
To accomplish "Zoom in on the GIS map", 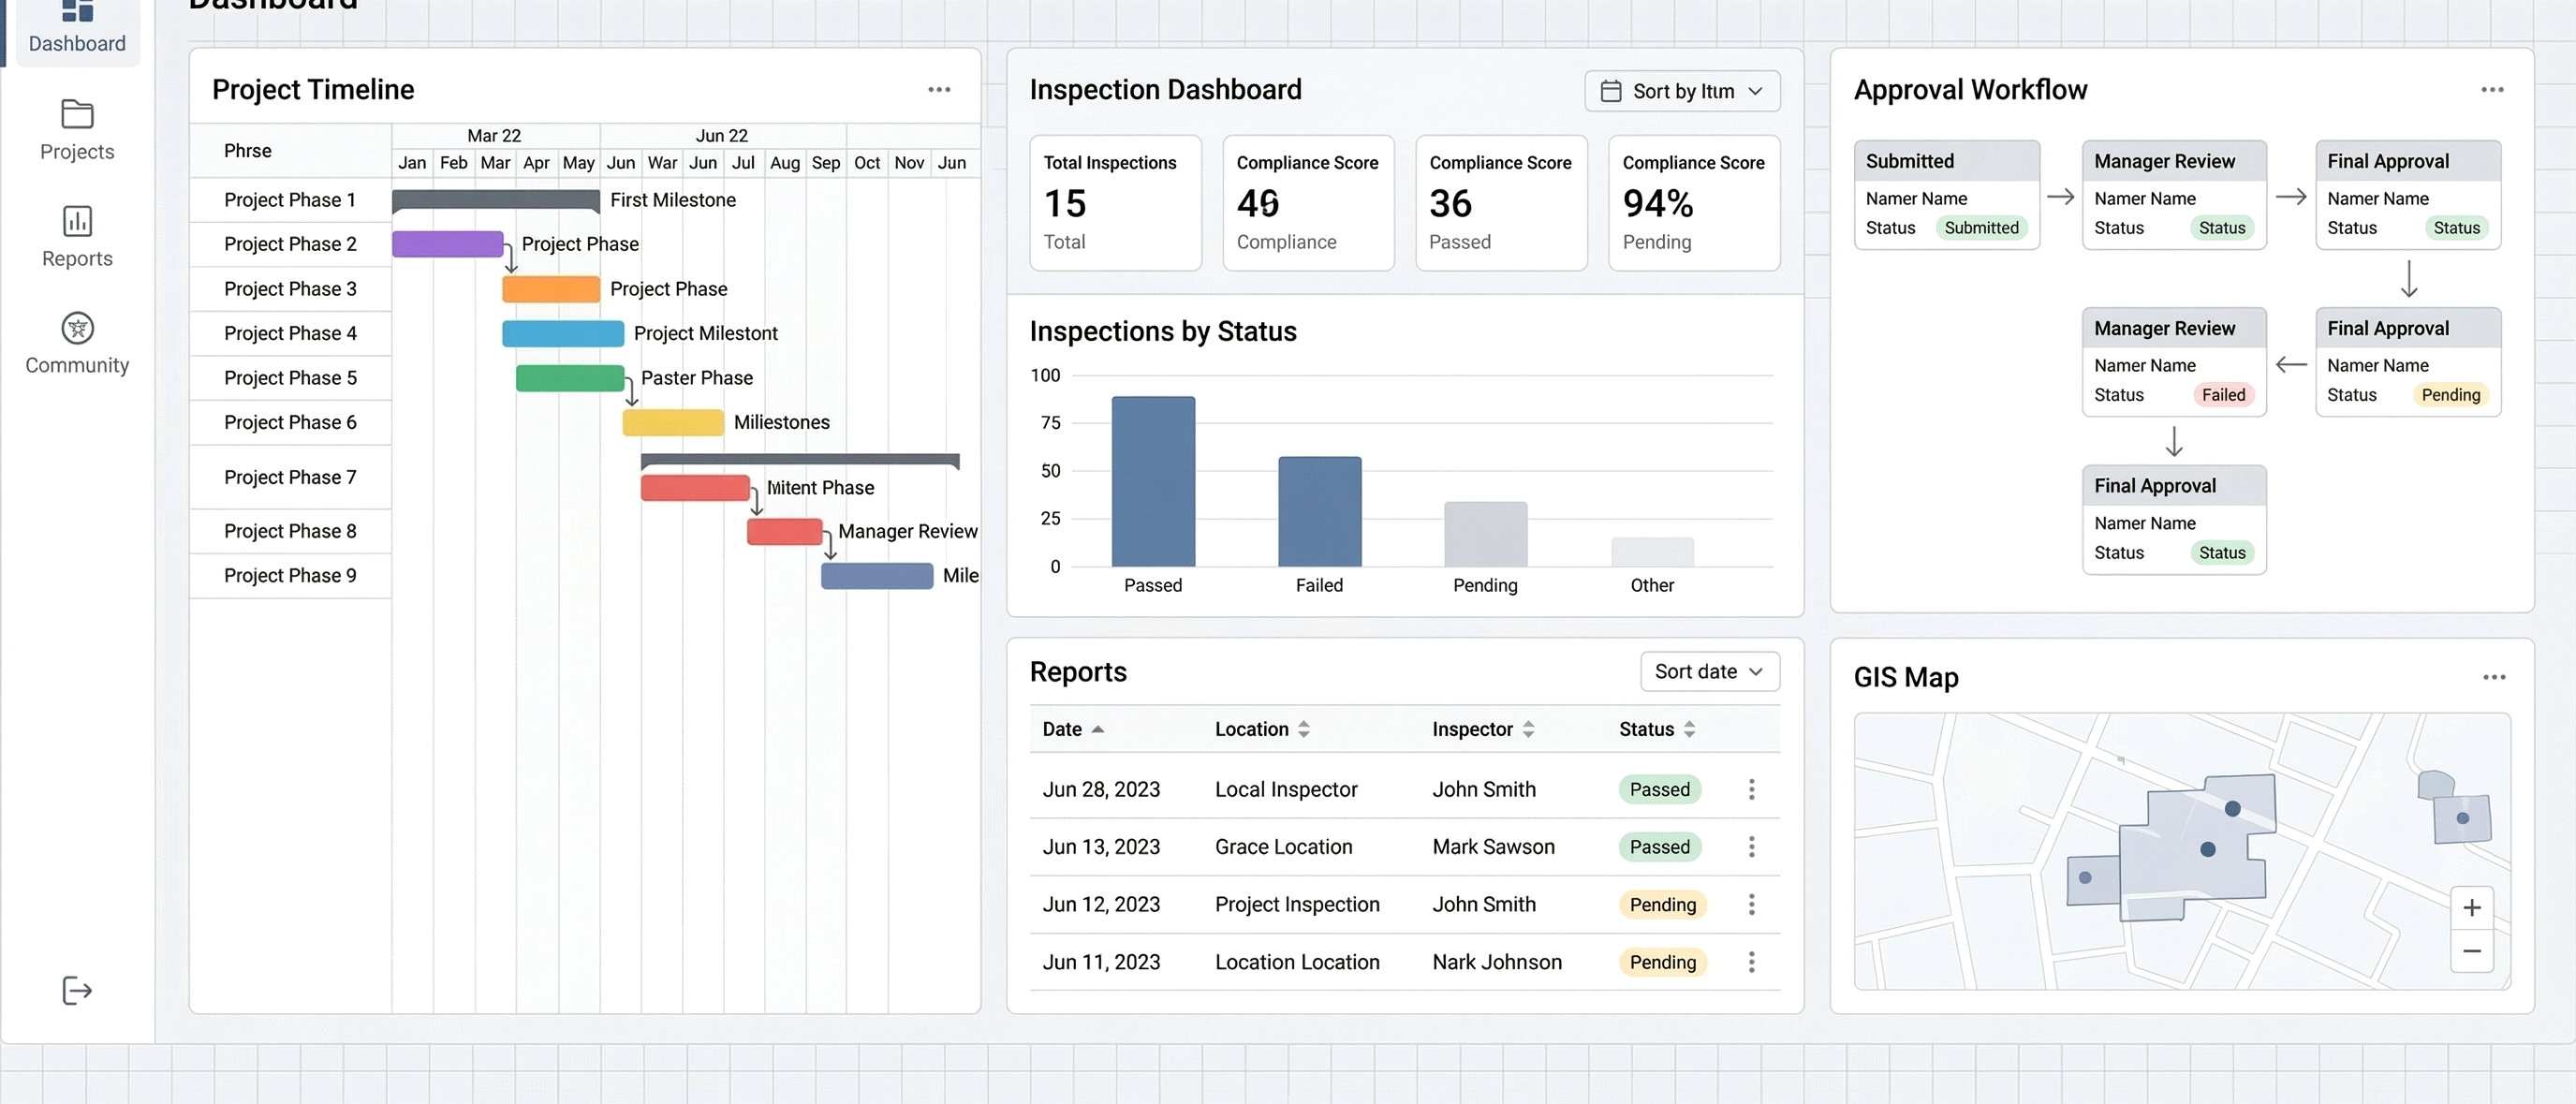I will (2471, 907).
